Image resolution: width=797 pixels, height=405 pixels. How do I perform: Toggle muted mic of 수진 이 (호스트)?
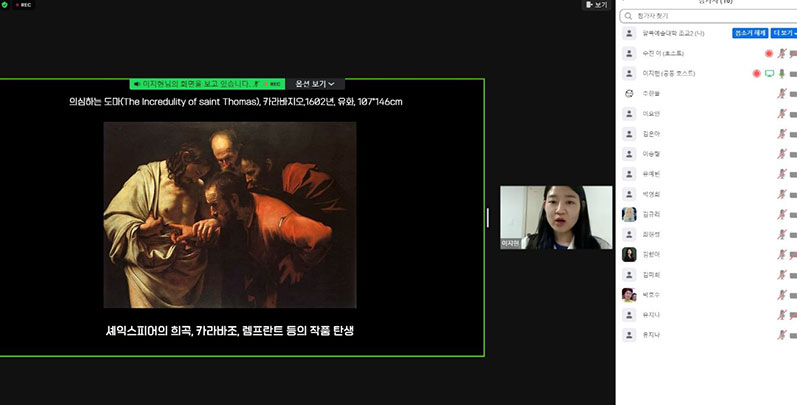pos(782,53)
